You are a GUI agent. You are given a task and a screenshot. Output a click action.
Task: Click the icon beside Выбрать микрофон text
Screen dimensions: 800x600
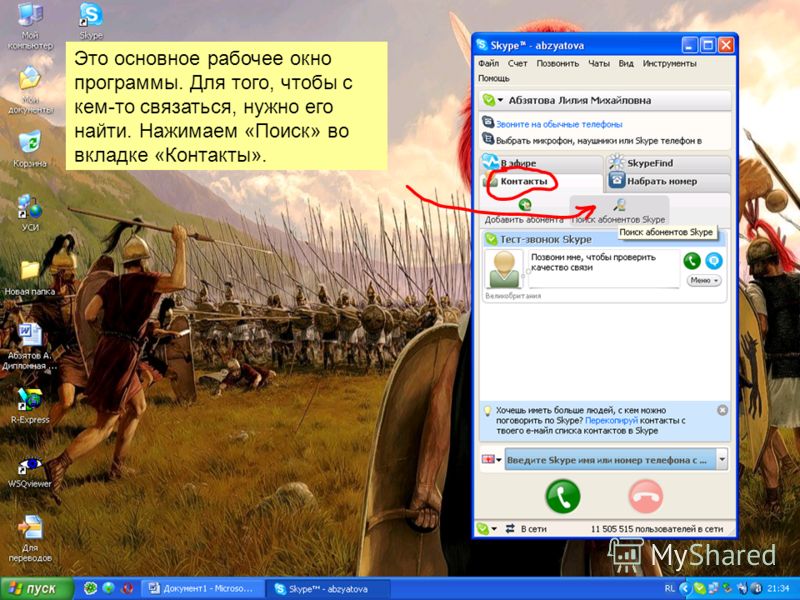(x=488, y=139)
